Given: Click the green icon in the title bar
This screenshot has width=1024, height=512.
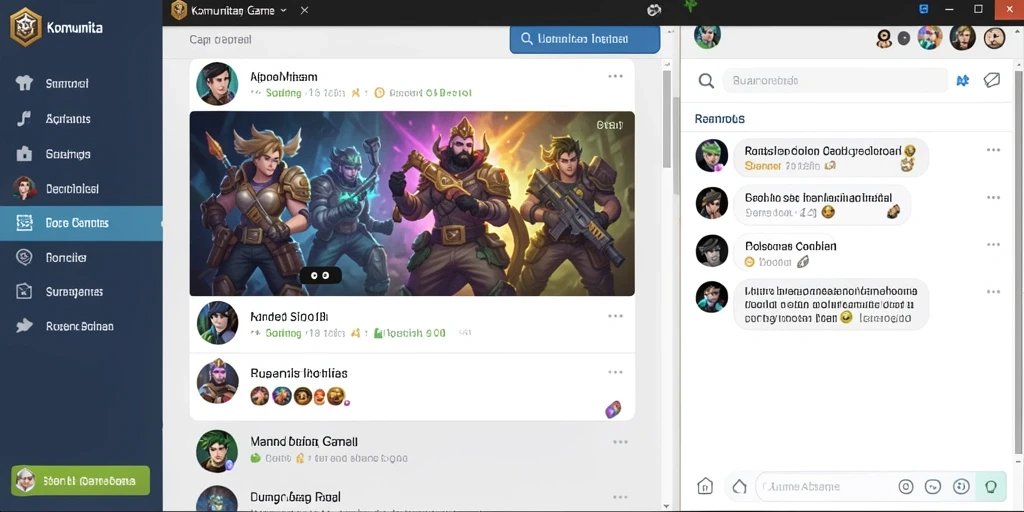Looking at the screenshot, I should (691, 7).
